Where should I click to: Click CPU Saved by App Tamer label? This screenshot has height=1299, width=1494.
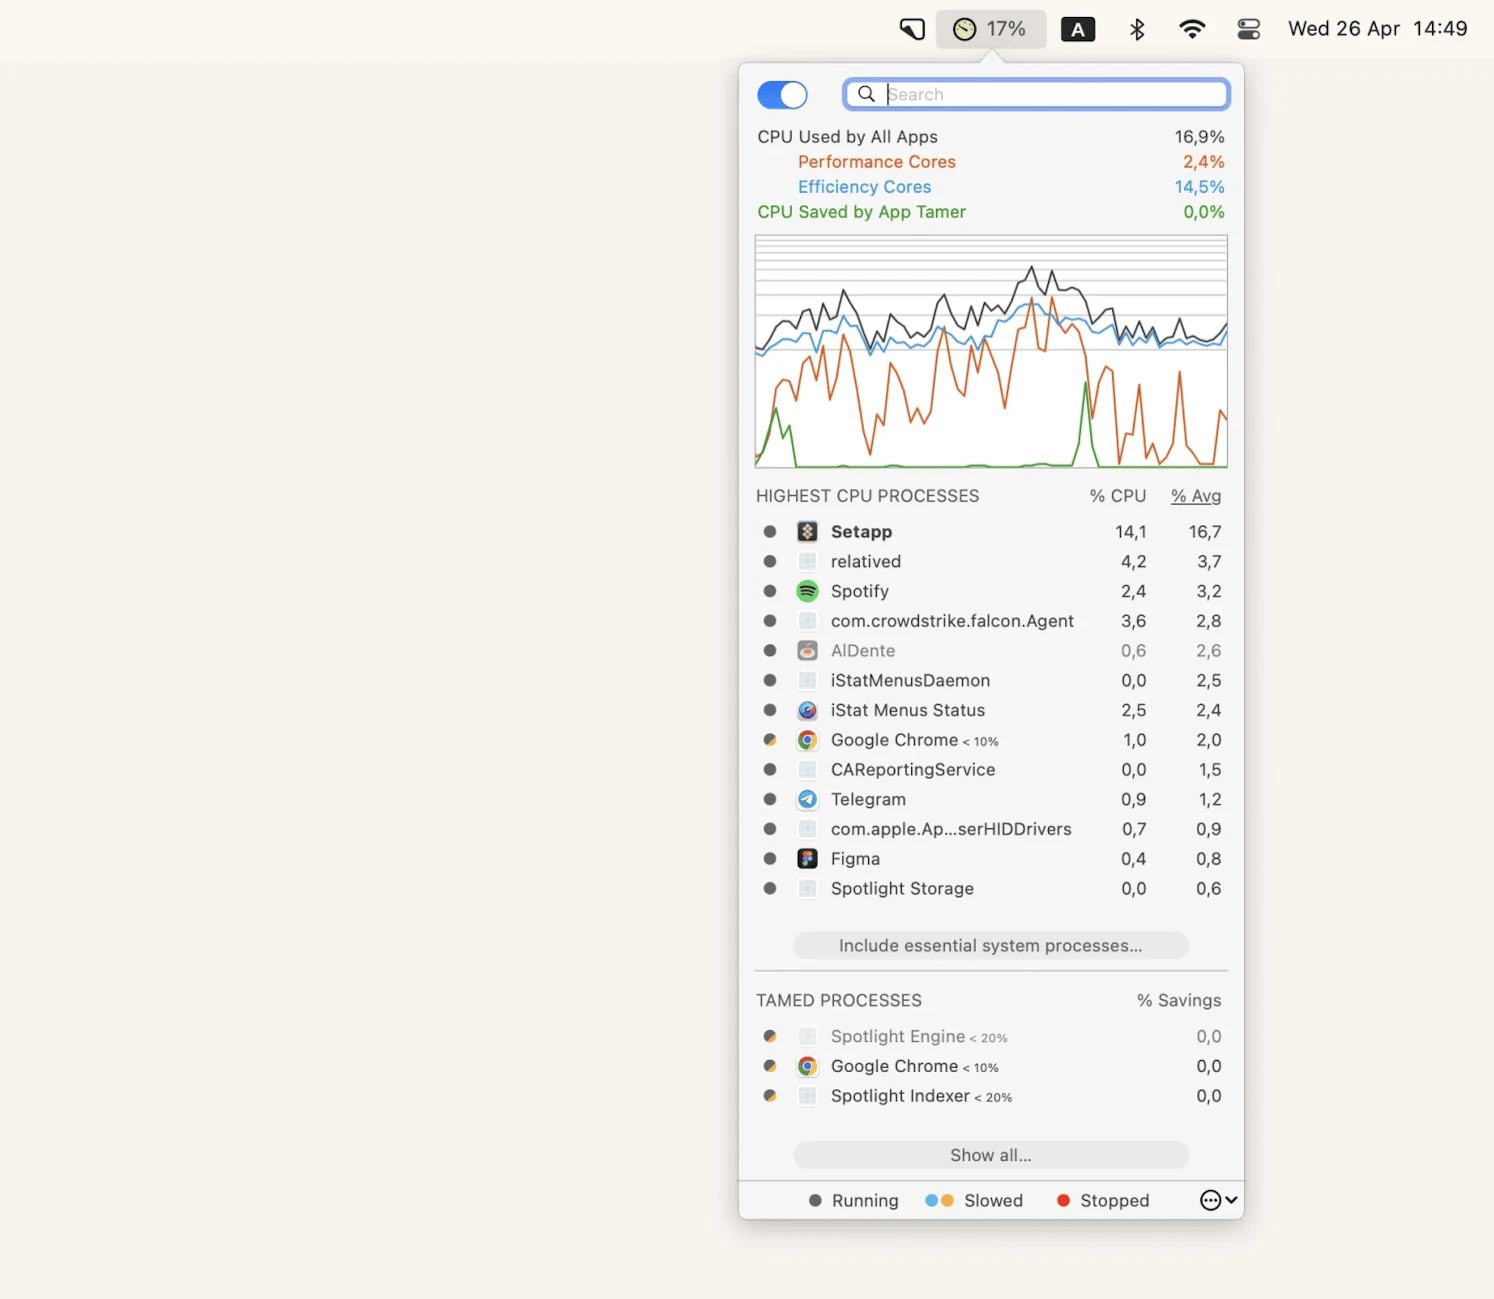tap(861, 212)
